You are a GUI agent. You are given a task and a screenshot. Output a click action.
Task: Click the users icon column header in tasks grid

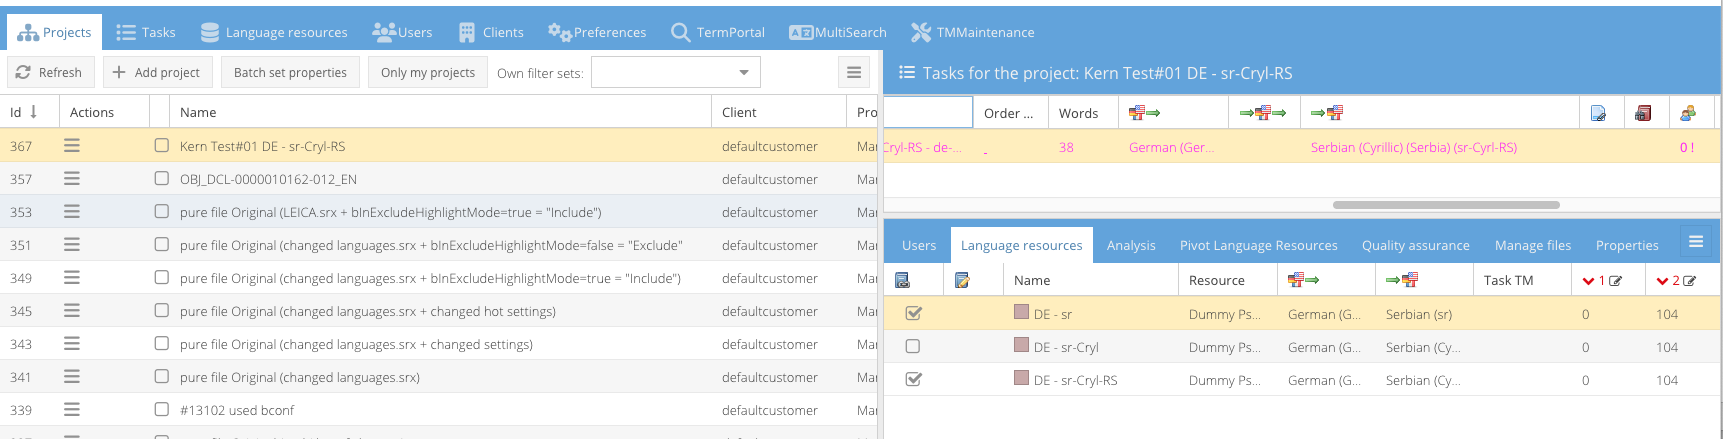tap(1688, 113)
